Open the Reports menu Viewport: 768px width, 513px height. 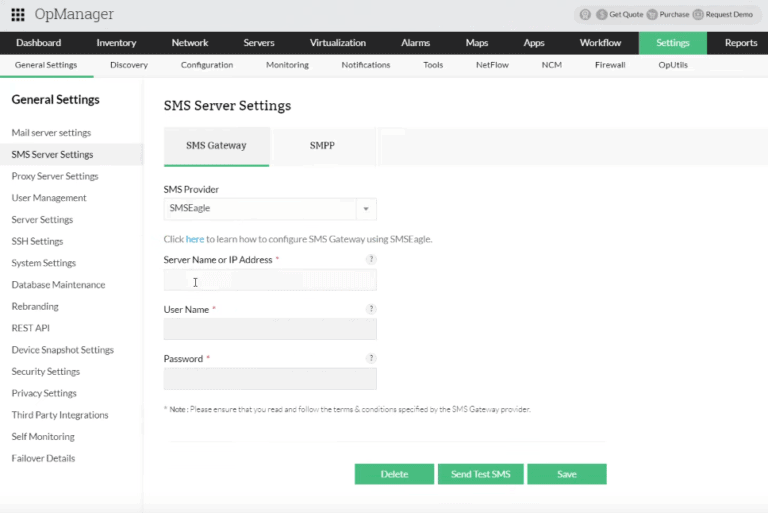pos(741,43)
